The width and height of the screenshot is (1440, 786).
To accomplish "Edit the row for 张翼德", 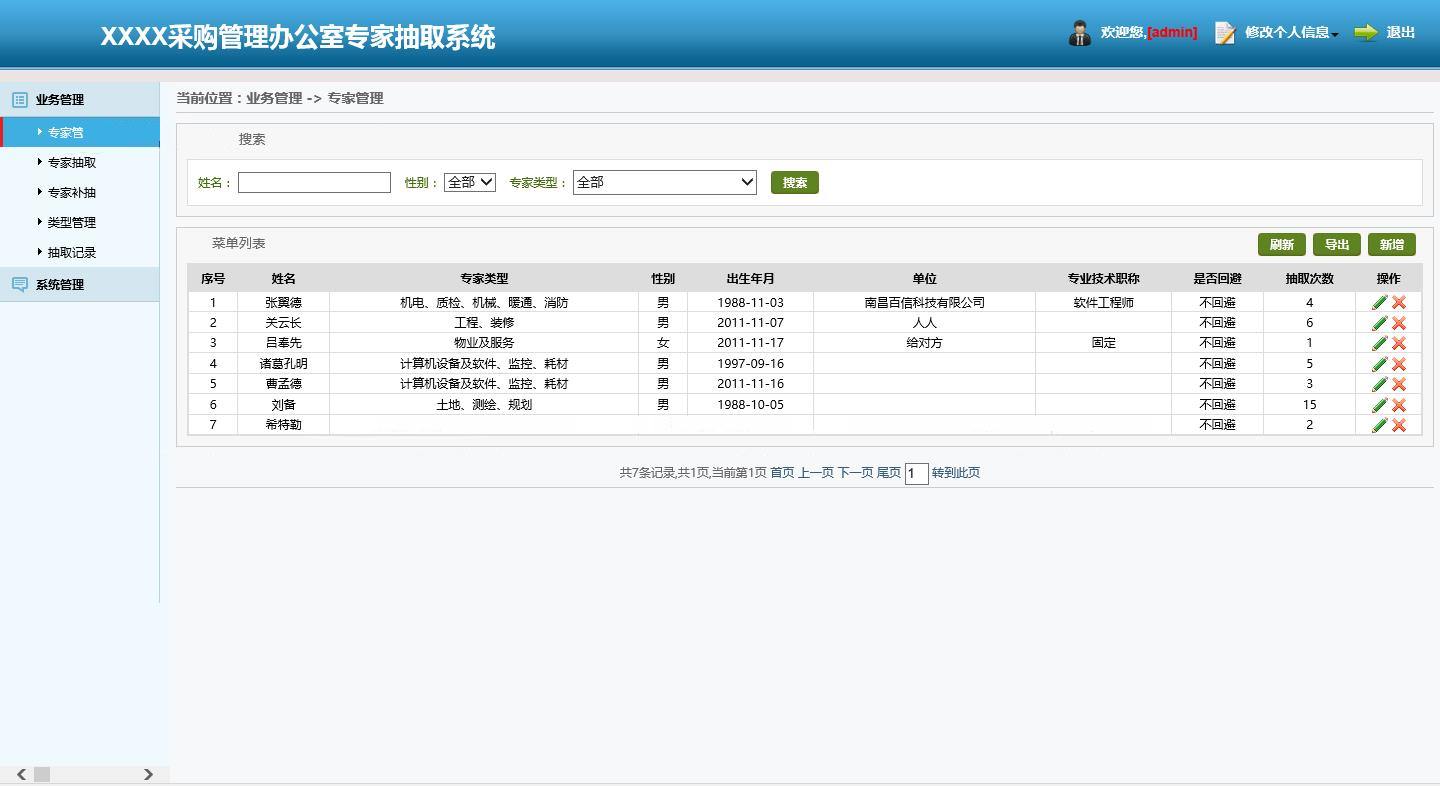I will click(x=1380, y=303).
